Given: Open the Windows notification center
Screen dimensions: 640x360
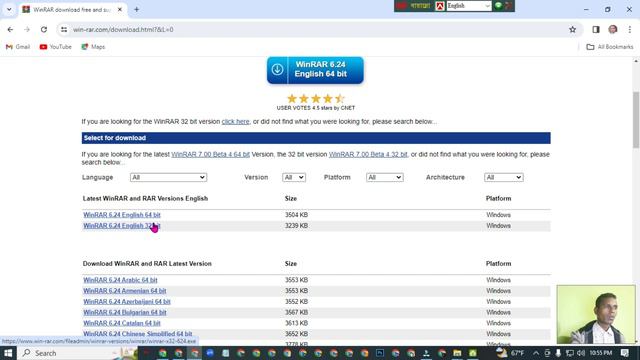Looking at the screenshot, I should point(625,353).
